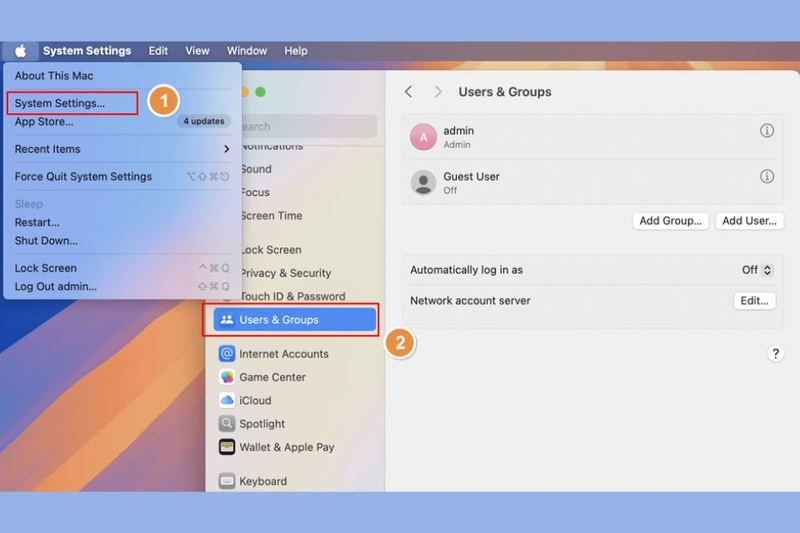Screen dimensions: 800x533
Task: Select Privacy & Security in sidebar
Action: pos(286,273)
